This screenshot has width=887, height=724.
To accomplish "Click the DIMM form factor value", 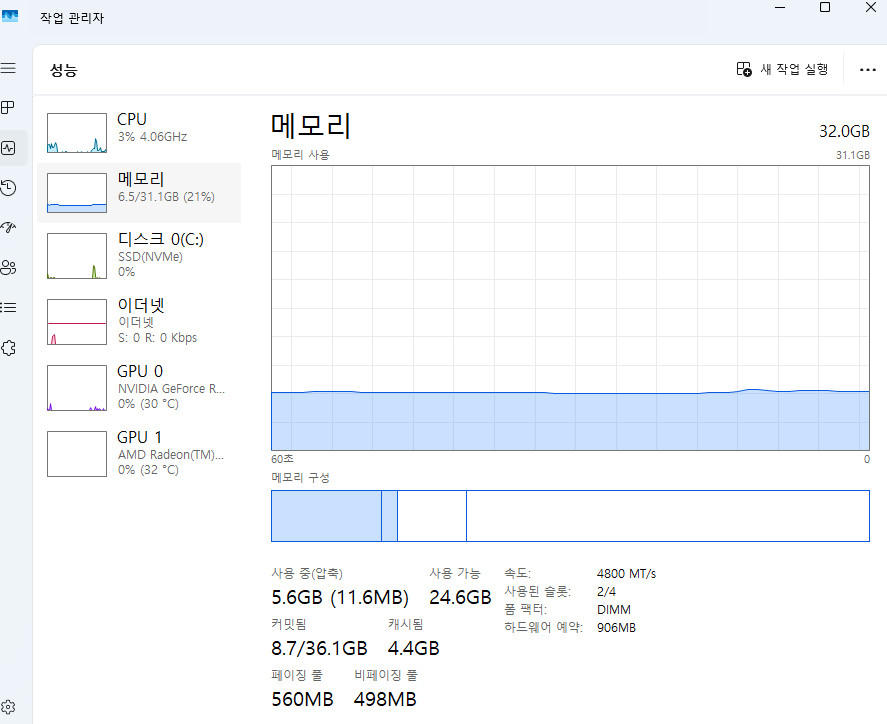I will pos(614,610).
